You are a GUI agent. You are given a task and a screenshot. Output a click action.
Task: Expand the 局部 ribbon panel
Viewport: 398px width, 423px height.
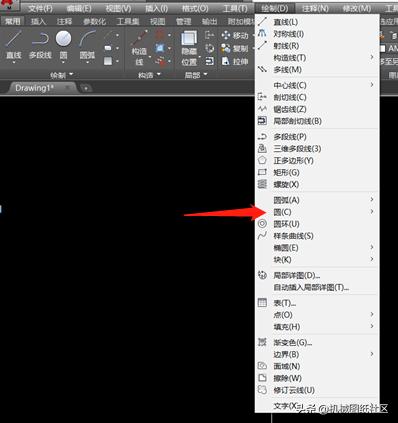click(196, 75)
